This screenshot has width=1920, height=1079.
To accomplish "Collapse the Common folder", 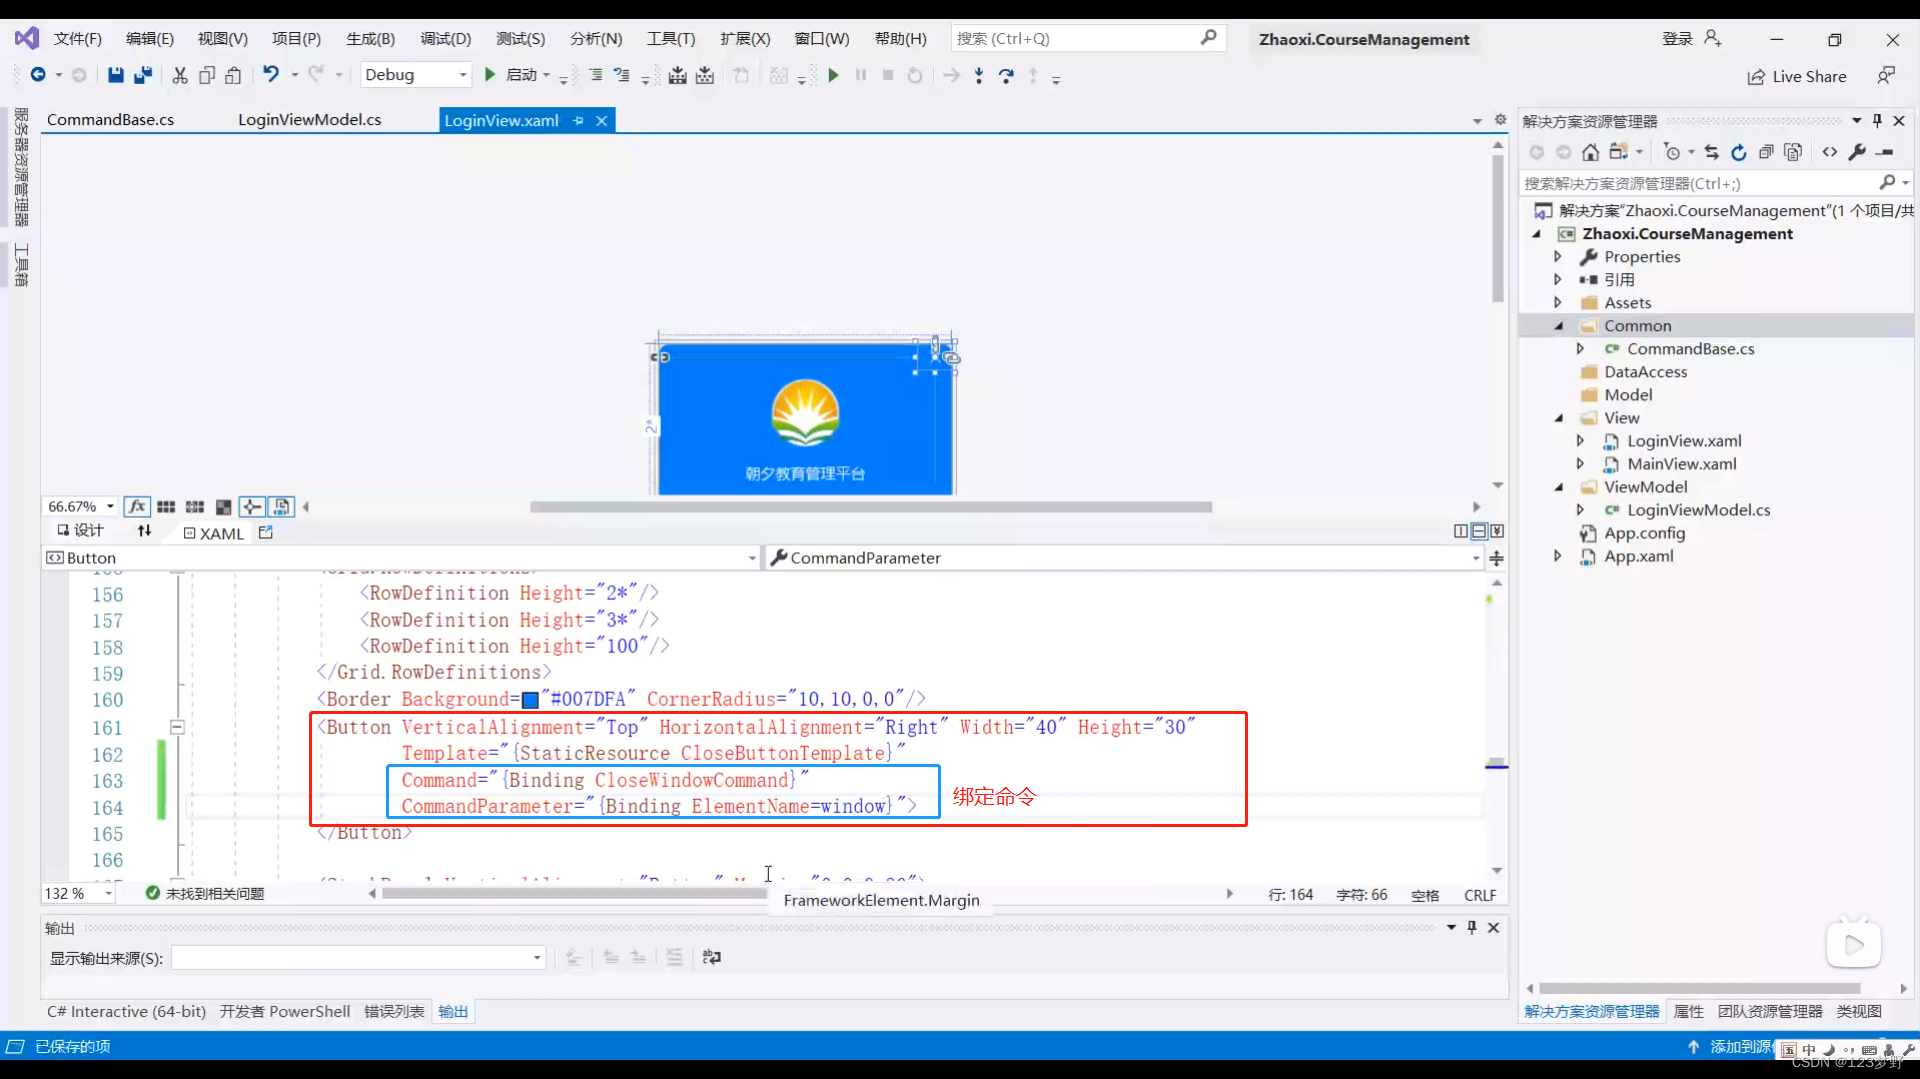I will pyautogui.click(x=1558, y=326).
